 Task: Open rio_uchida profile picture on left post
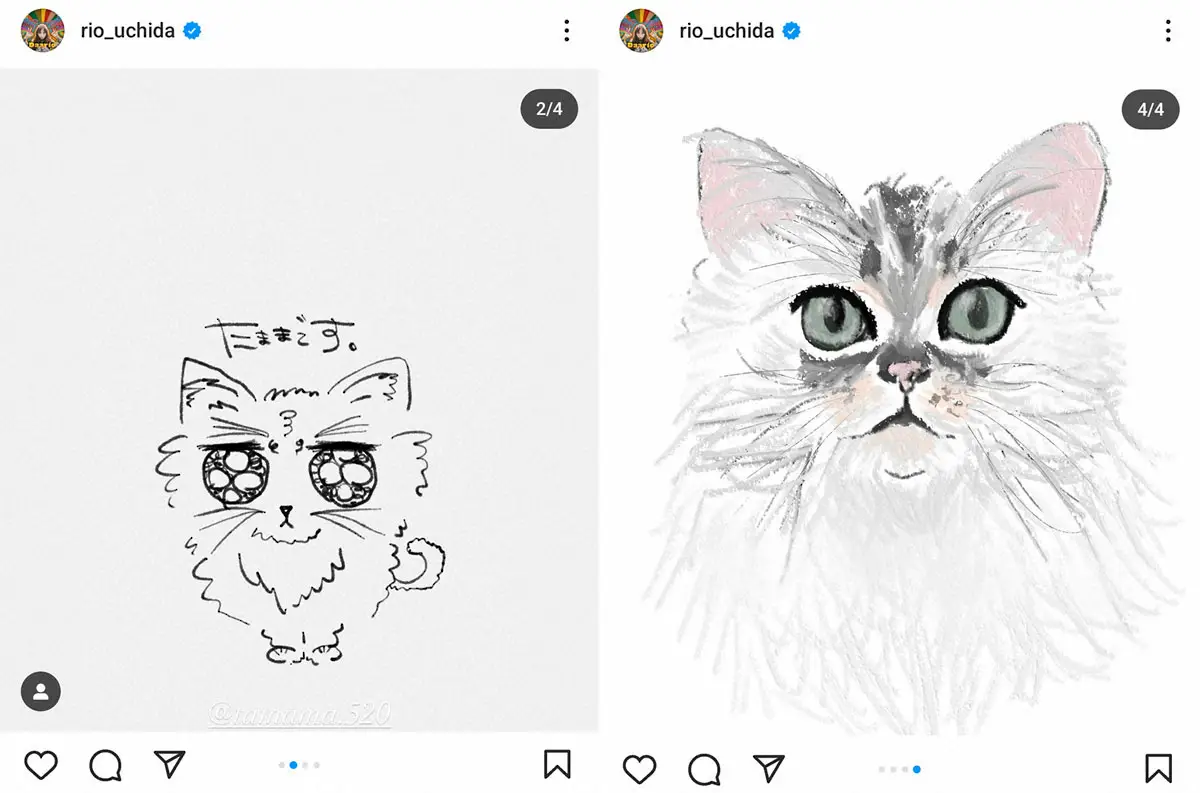[x=42, y=31]
